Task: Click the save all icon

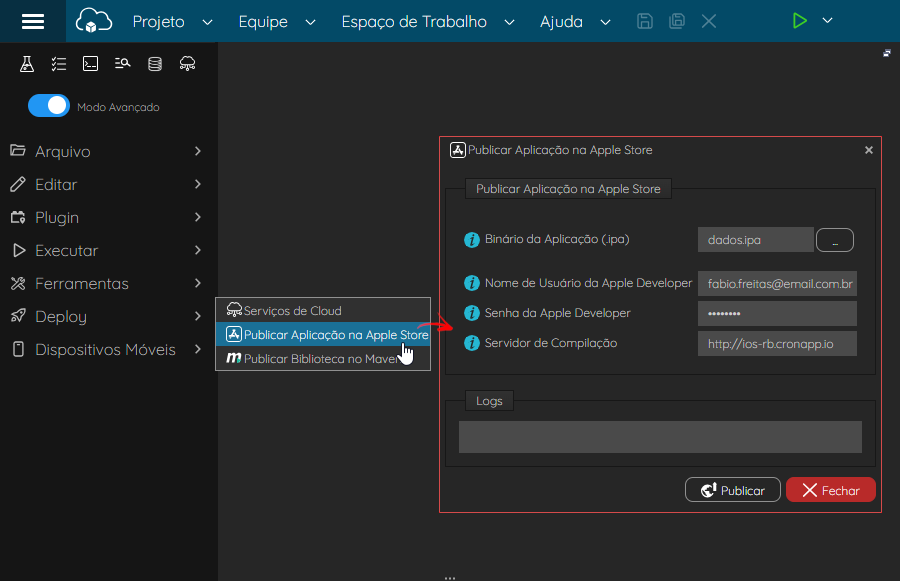Action: click(x=677, y=21)
